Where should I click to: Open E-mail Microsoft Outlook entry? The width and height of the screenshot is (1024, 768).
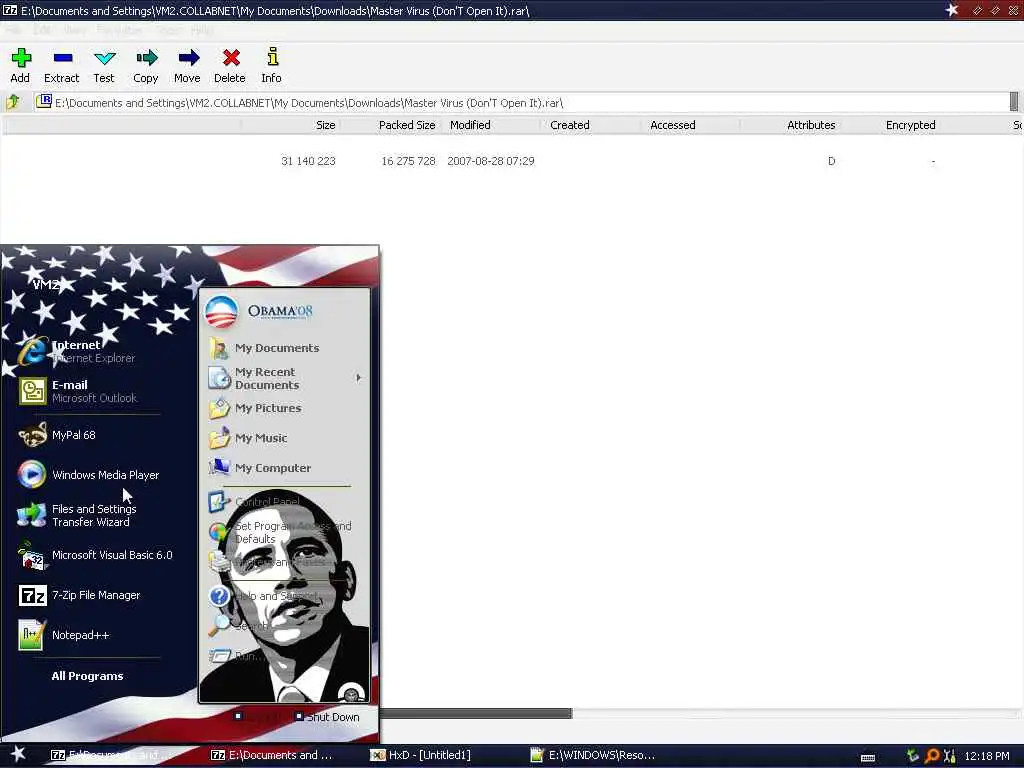(x=91, y=391)
